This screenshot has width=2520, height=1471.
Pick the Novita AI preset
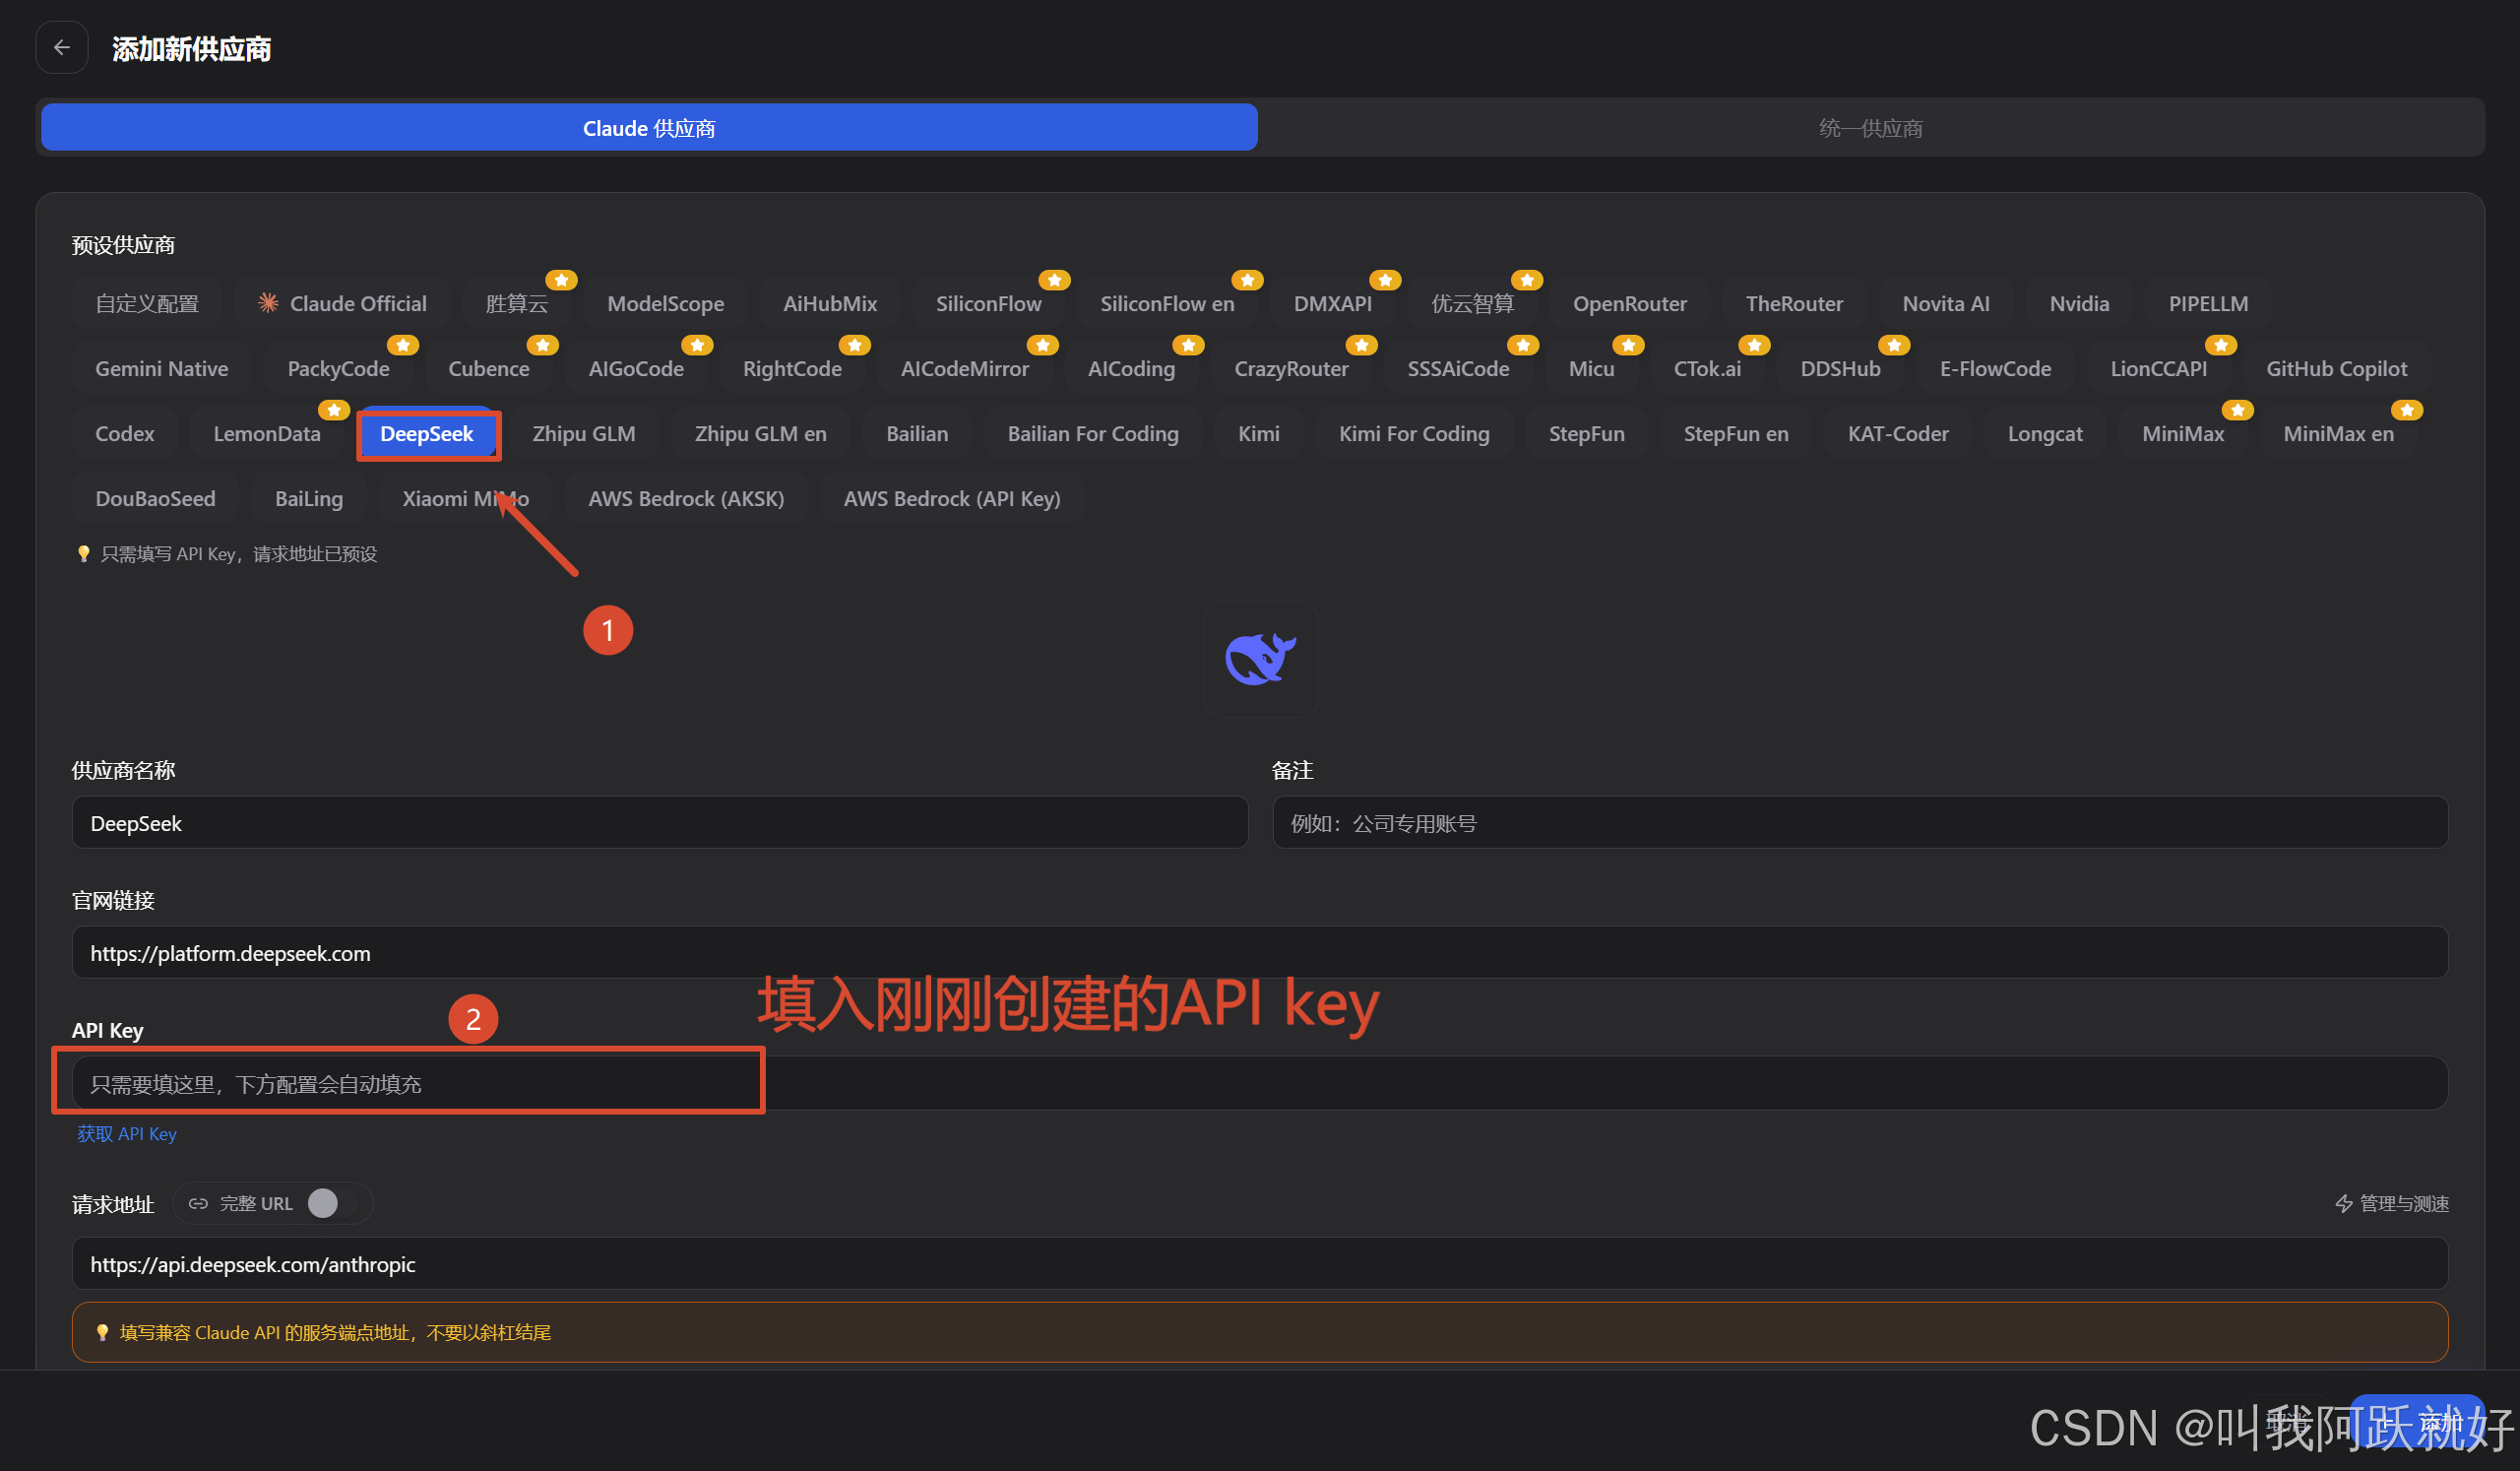coord(1946,303)
